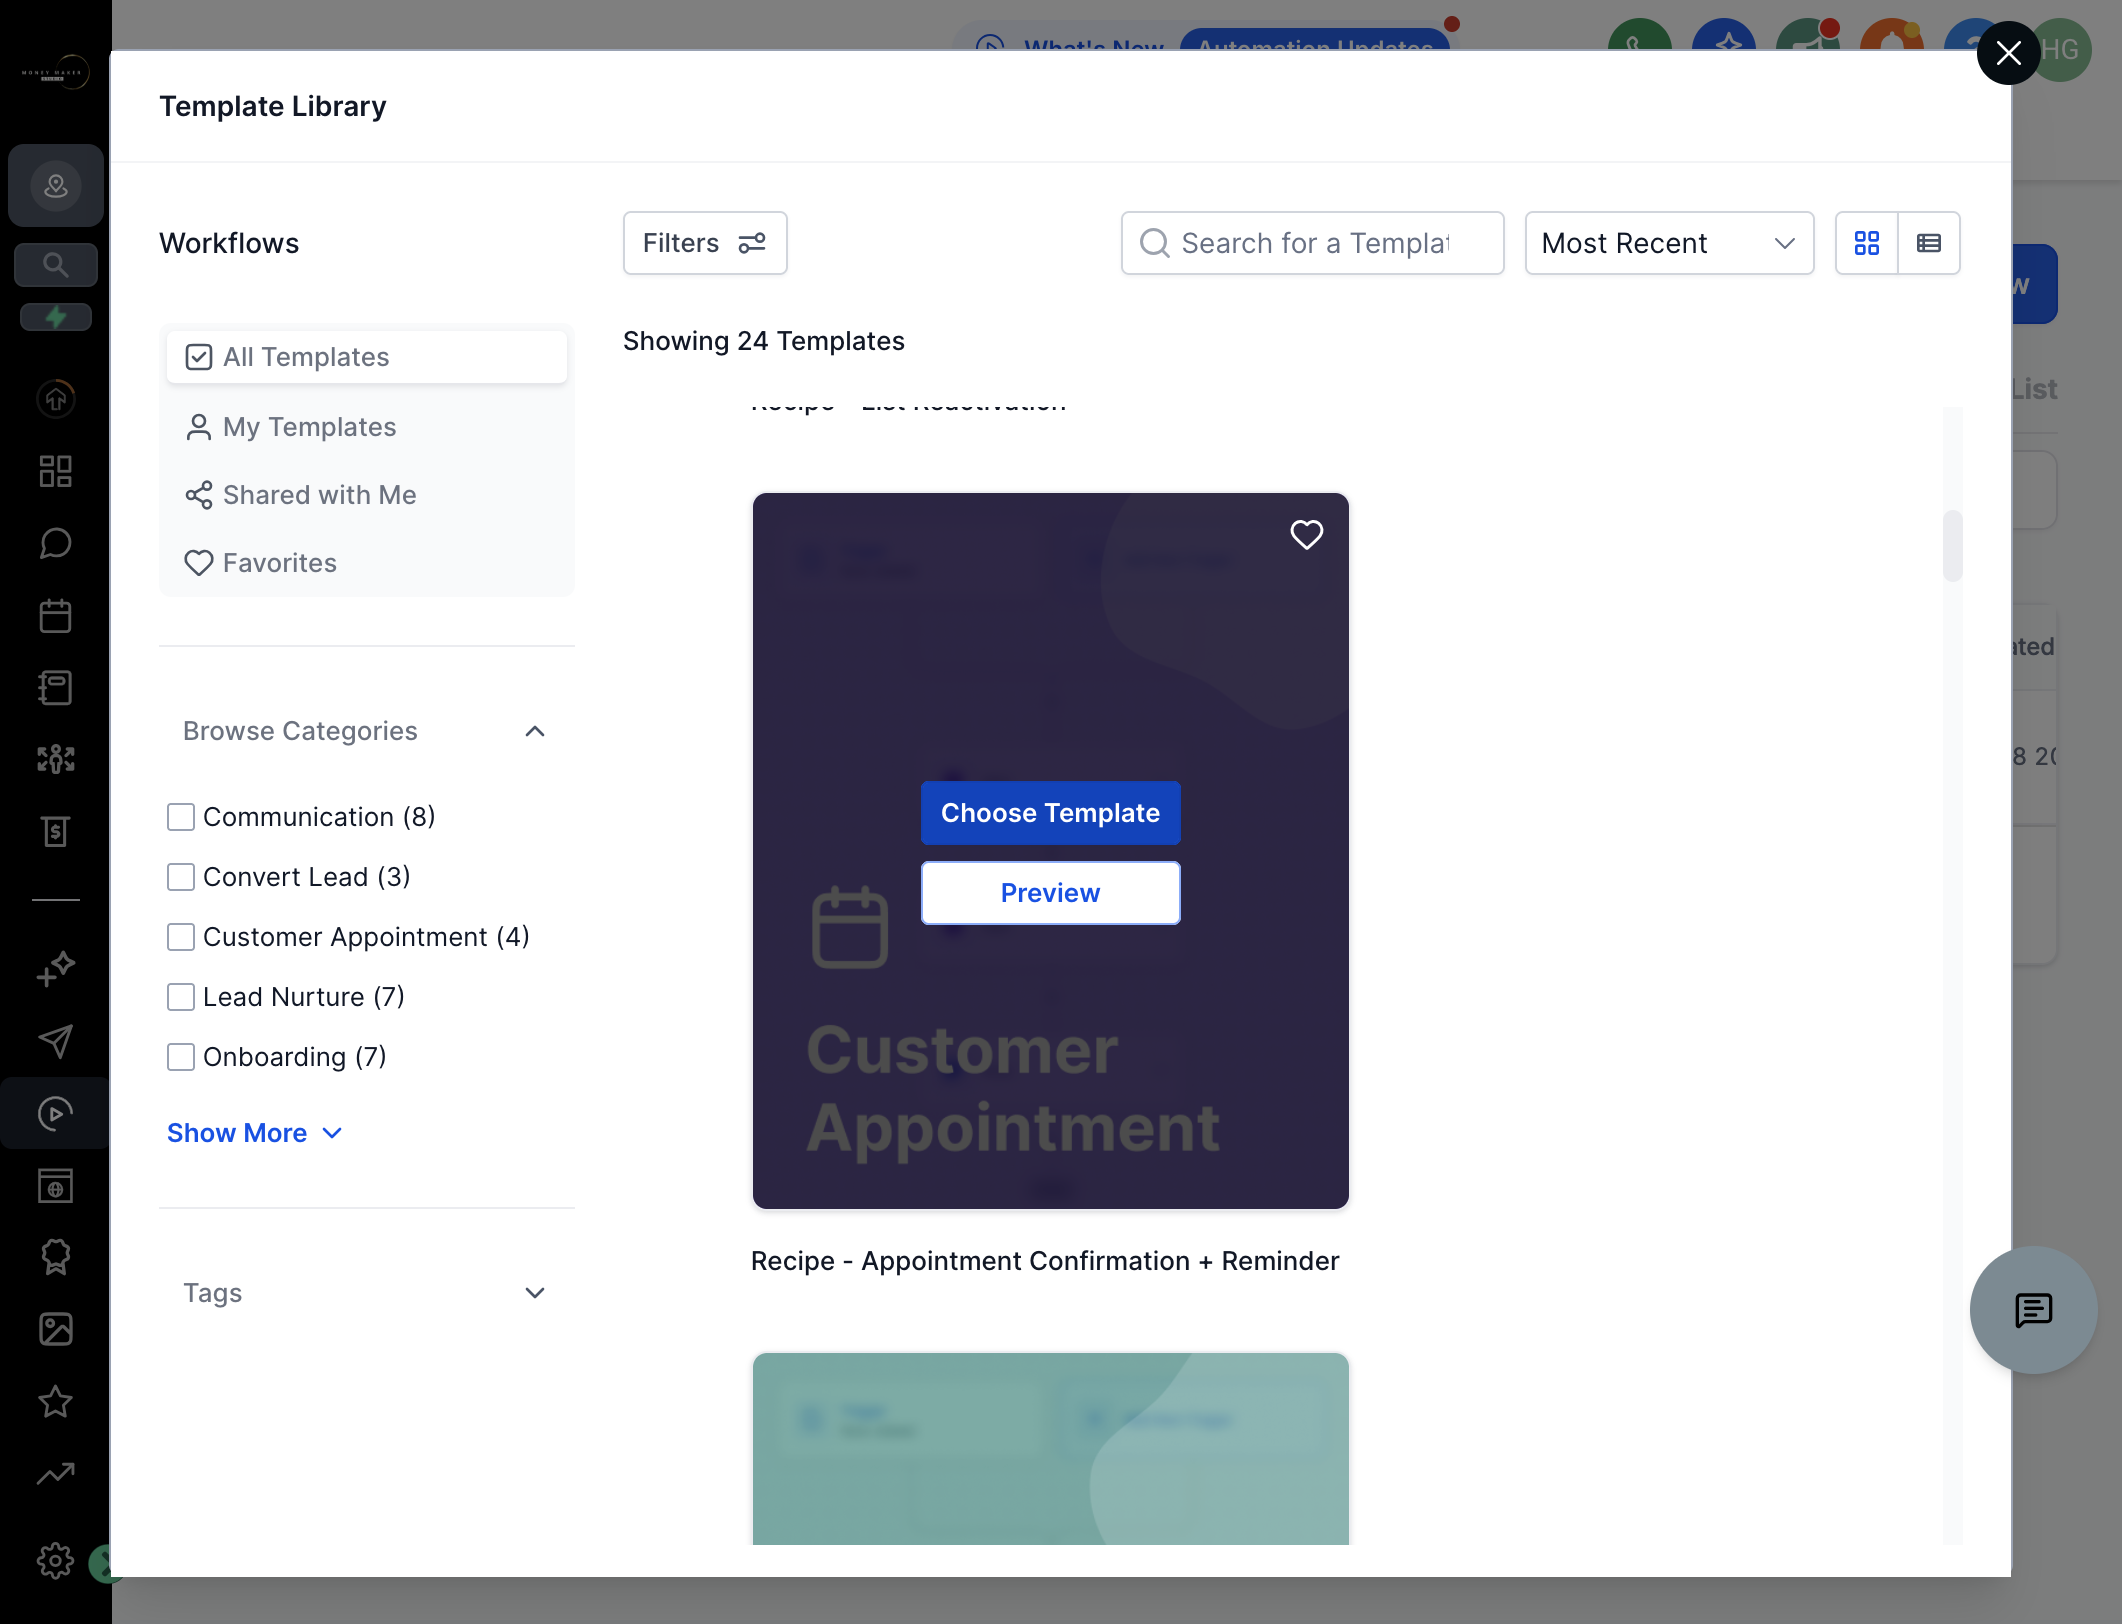The height and width of the screenshot is (1624, 2122).
Task: Open the lightning quick actions icon
Action: [x=56, y=317]
